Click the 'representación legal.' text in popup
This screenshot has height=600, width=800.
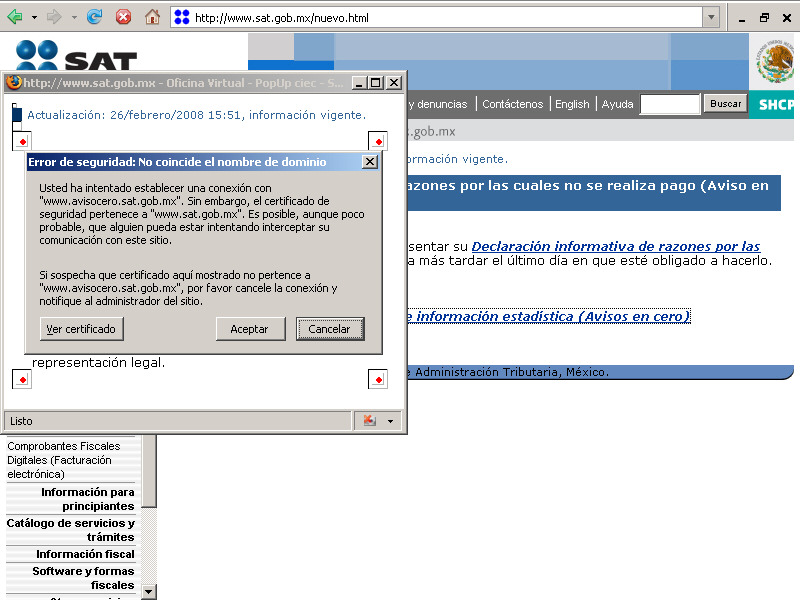tap(98, 363)
